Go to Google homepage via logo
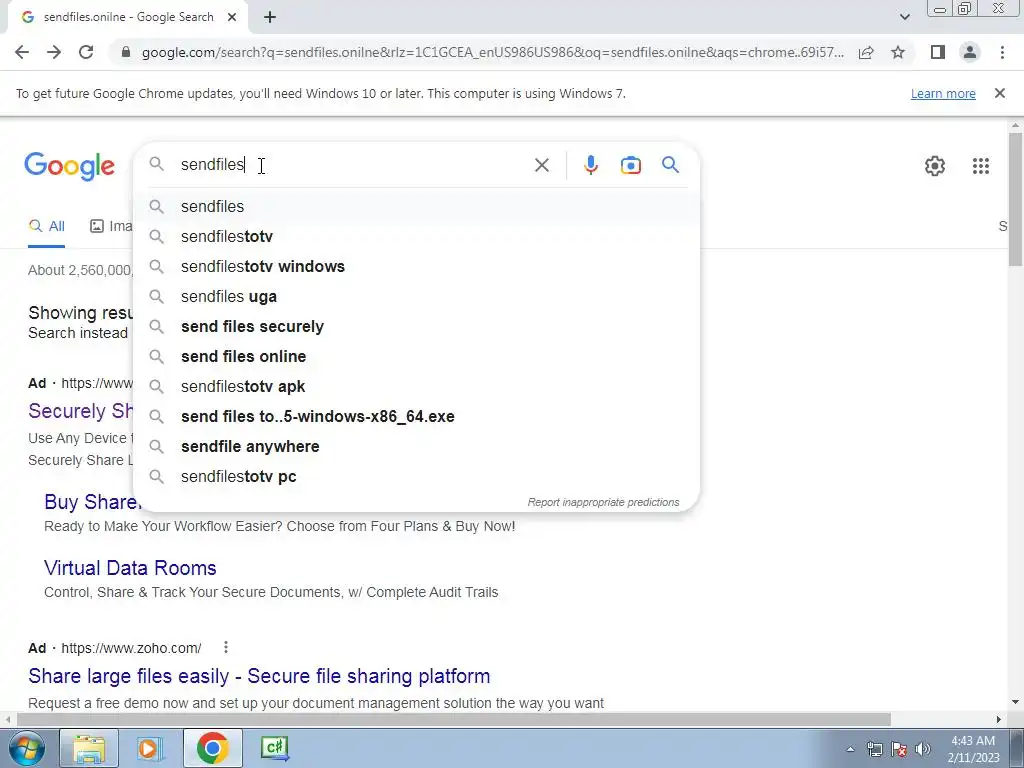Image resolution: width=1024 pixels, height=768 pixels. coord(69,167)
